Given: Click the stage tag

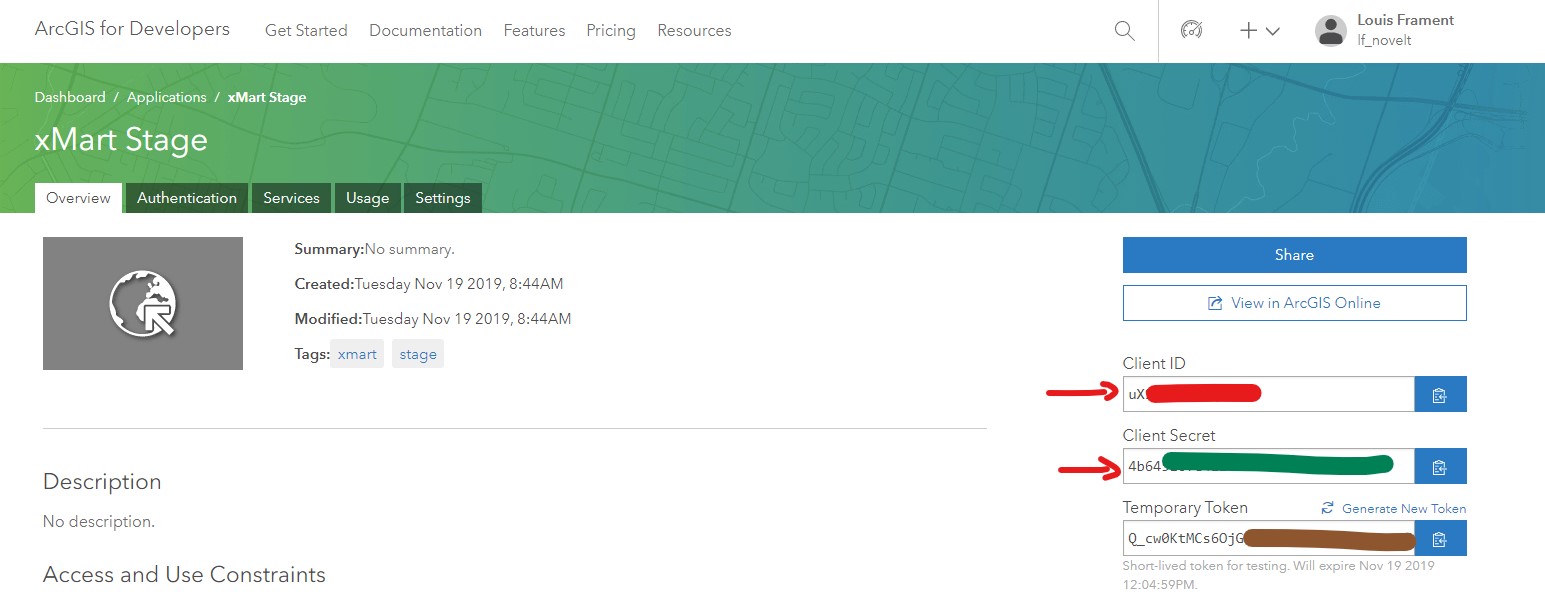Looking at the screenshot, I should tap(418, 354).
